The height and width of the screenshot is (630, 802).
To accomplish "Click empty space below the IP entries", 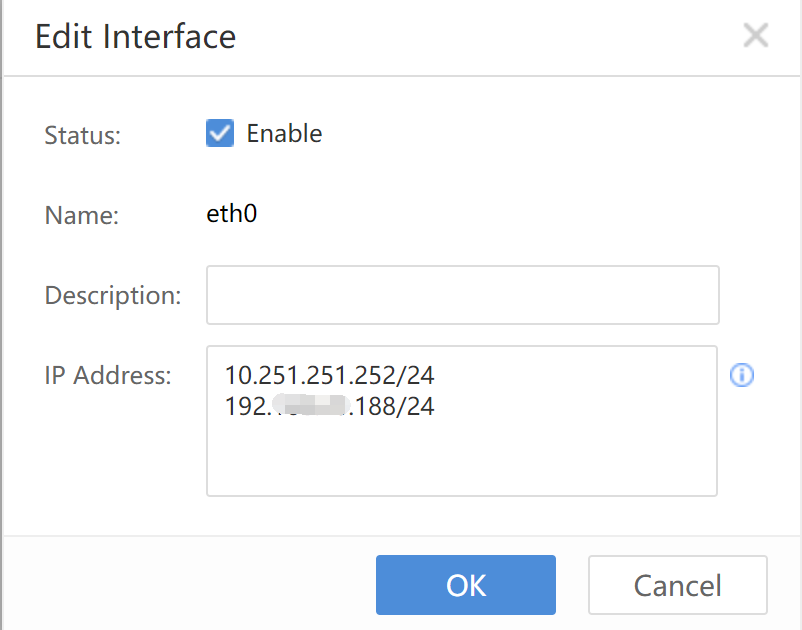I will (462, 458).
